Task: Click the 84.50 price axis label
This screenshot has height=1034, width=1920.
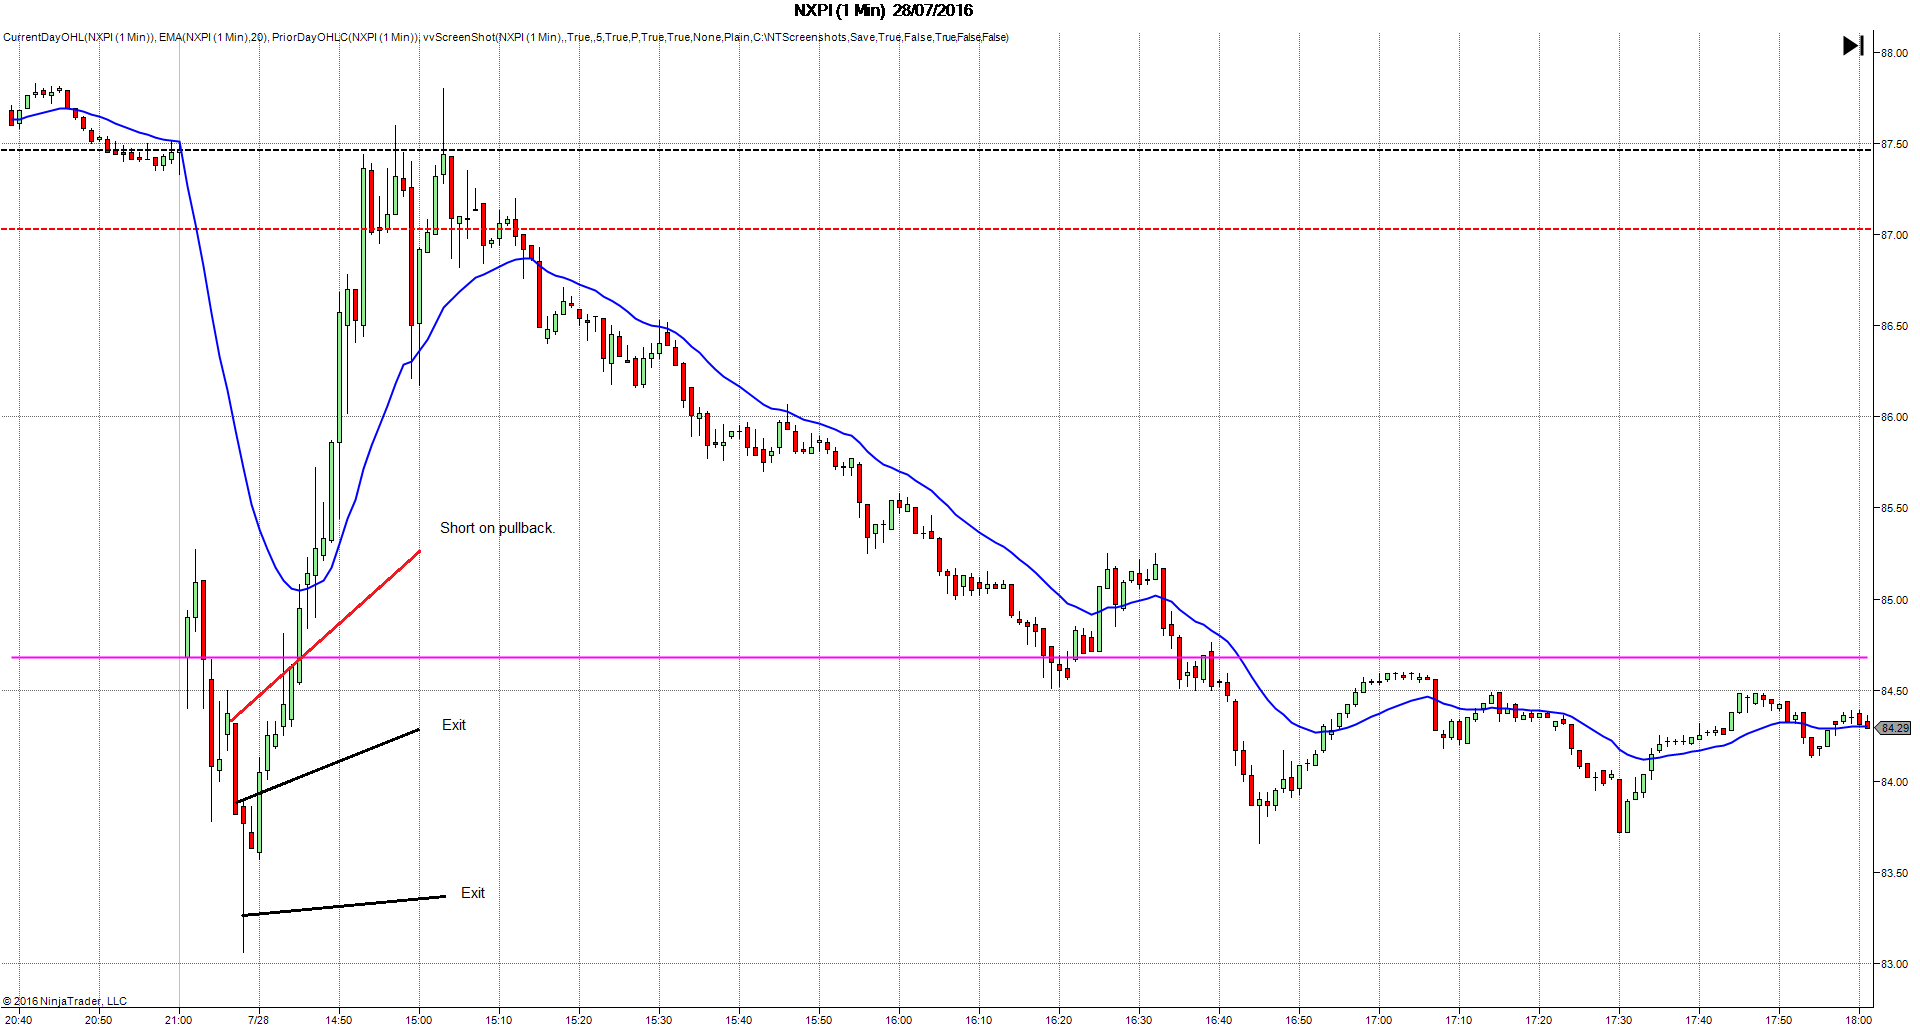Action: pyautogui.click(x=1894, y=691)
